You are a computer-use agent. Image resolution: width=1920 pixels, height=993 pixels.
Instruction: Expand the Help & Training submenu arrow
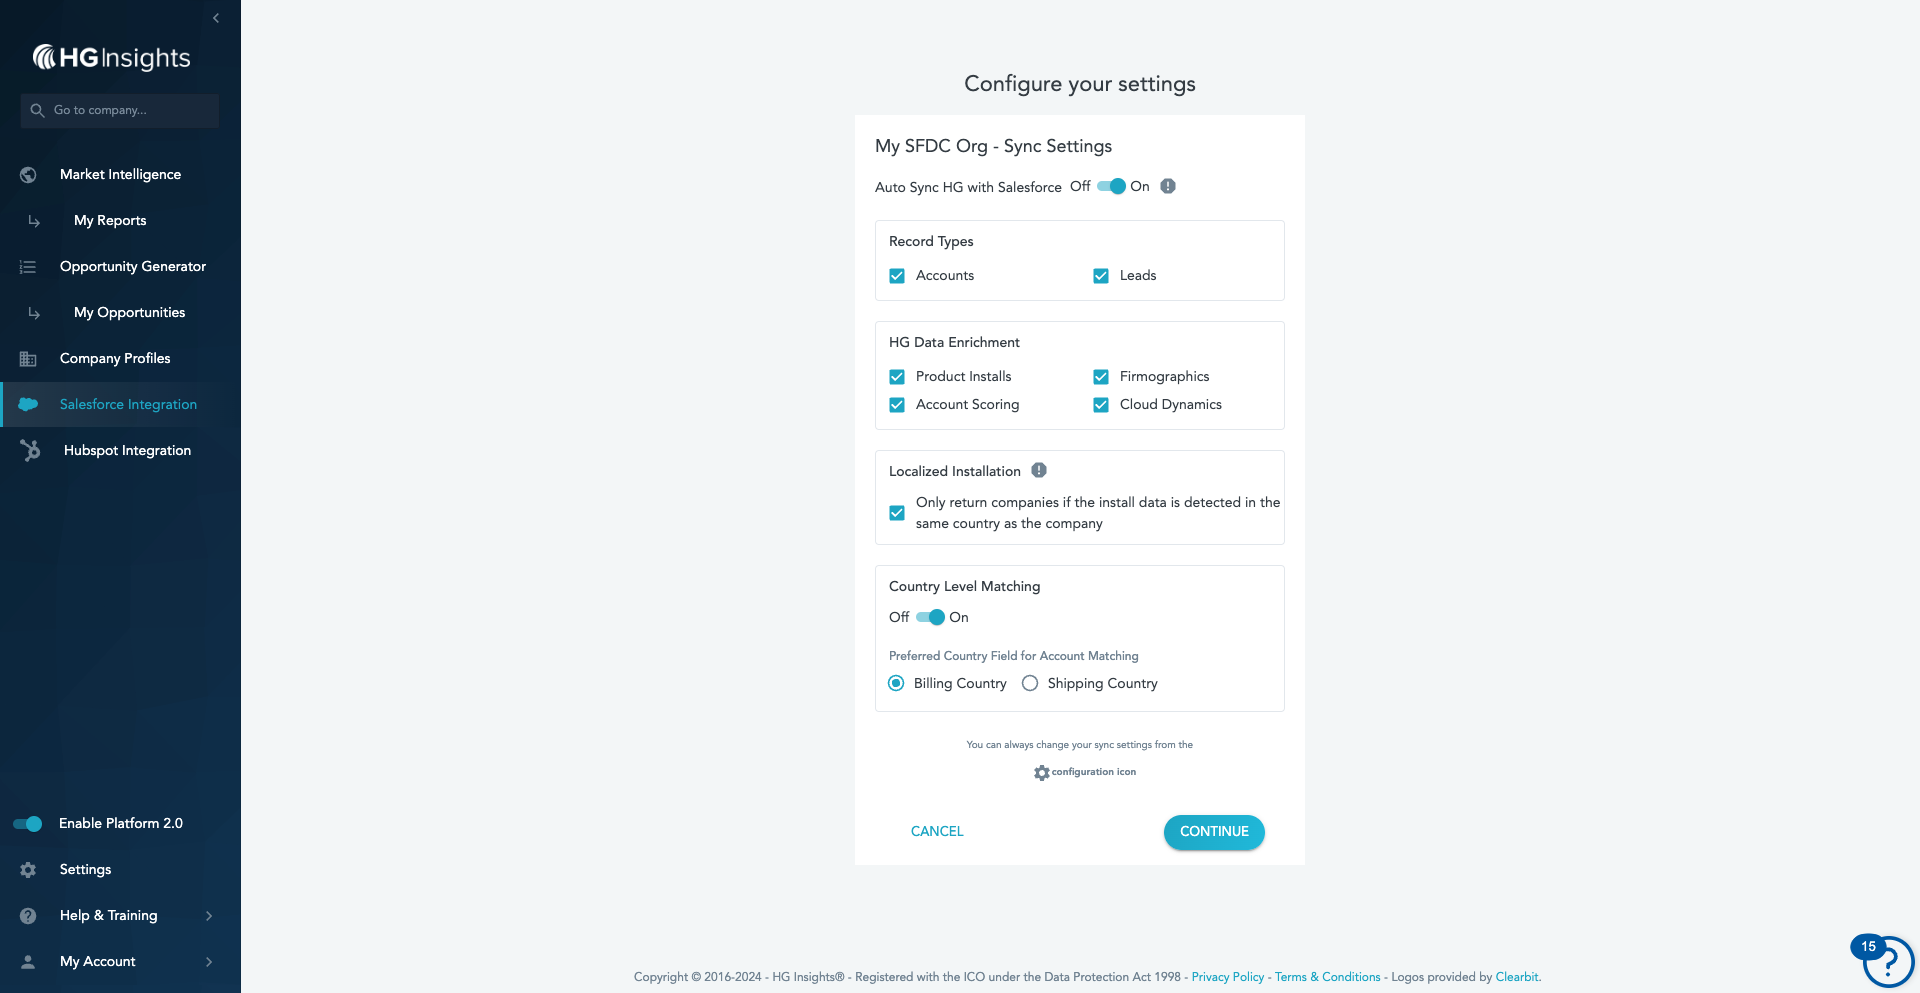209,916
